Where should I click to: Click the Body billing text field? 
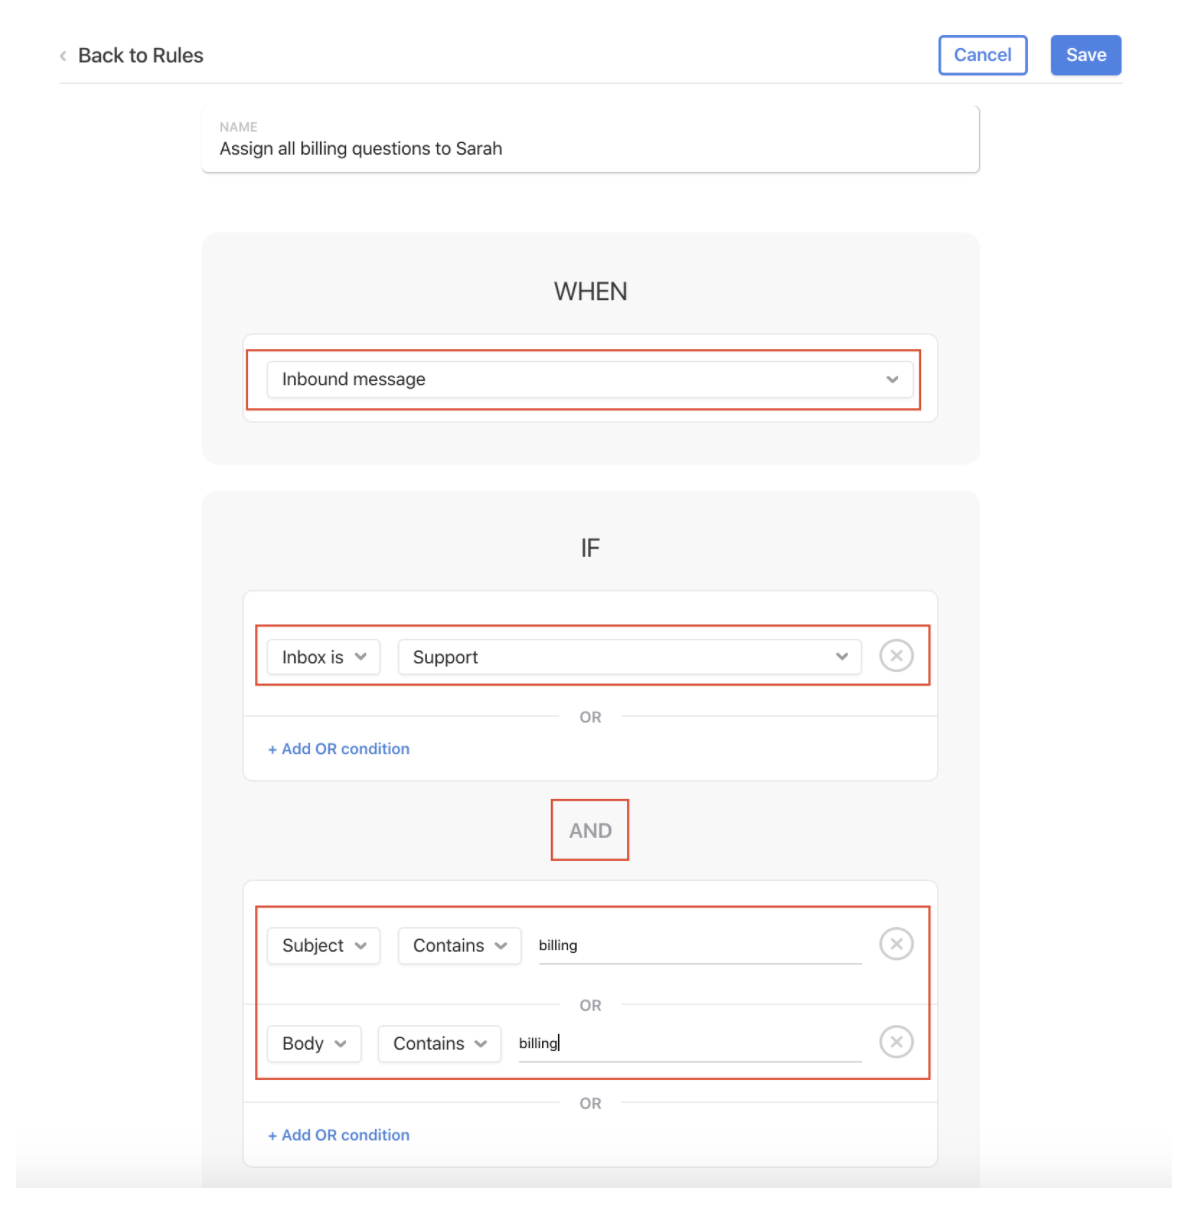click(x=690, y=1043)
